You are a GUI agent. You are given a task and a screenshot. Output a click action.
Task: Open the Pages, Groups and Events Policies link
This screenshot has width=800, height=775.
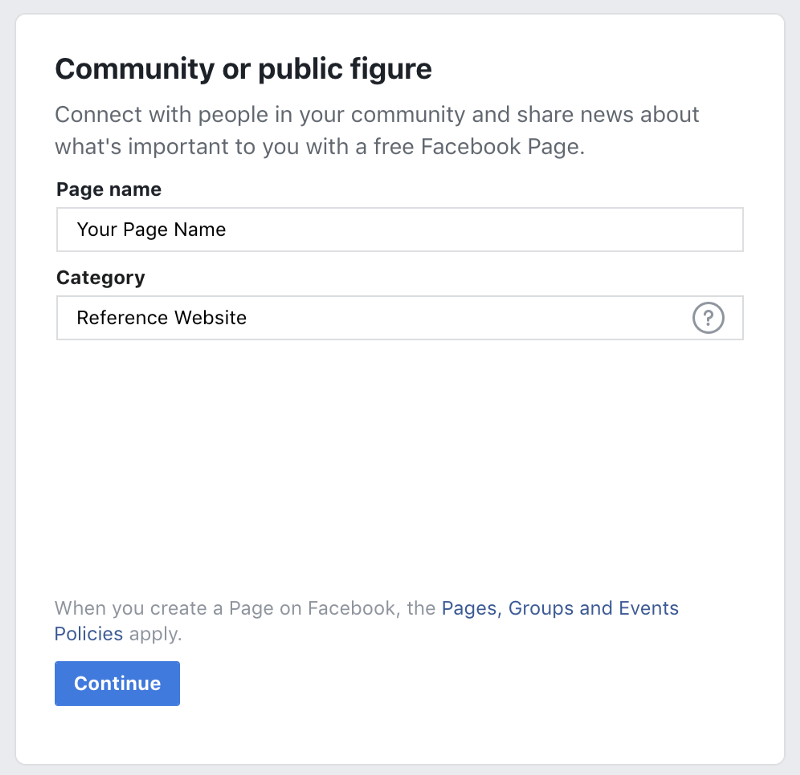(559, 608)
